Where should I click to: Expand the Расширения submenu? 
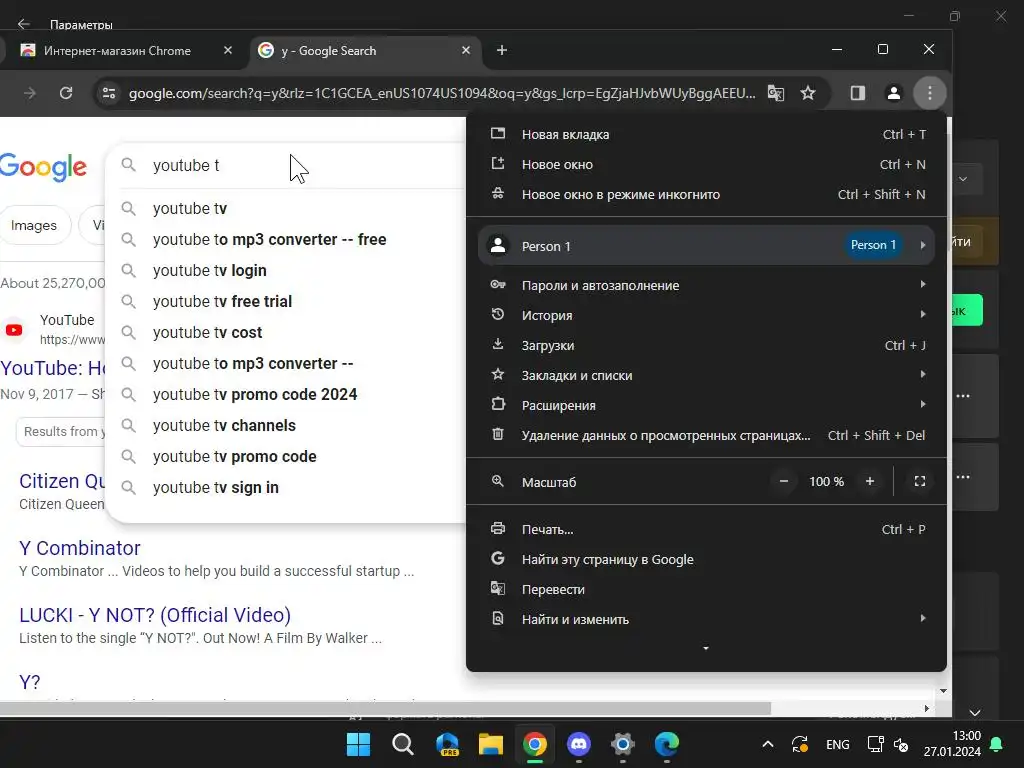[x=707, y=406]
